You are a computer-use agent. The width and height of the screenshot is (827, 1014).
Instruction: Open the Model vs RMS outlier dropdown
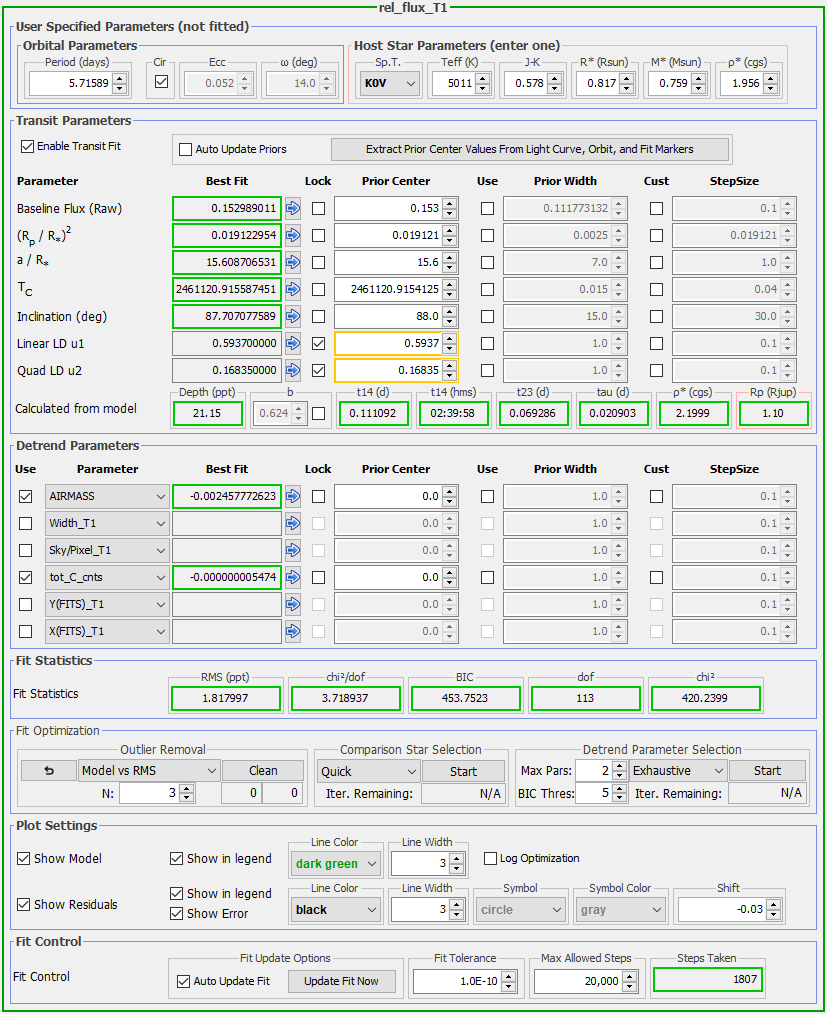pos(148,771)
